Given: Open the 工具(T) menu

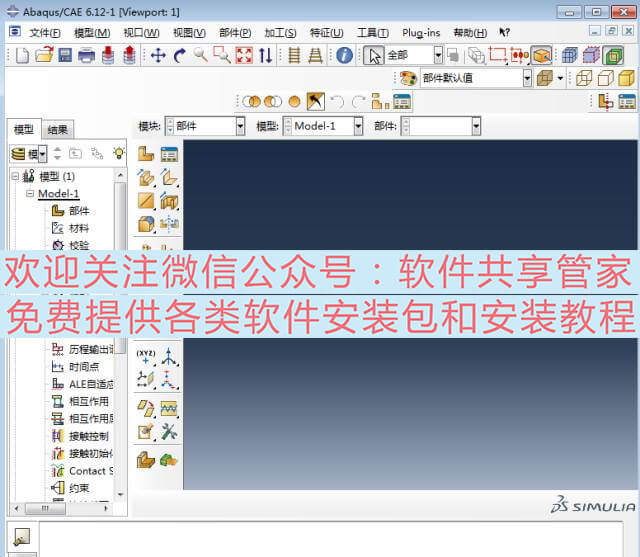Looking at the screenshot, I should click(373, 33).
